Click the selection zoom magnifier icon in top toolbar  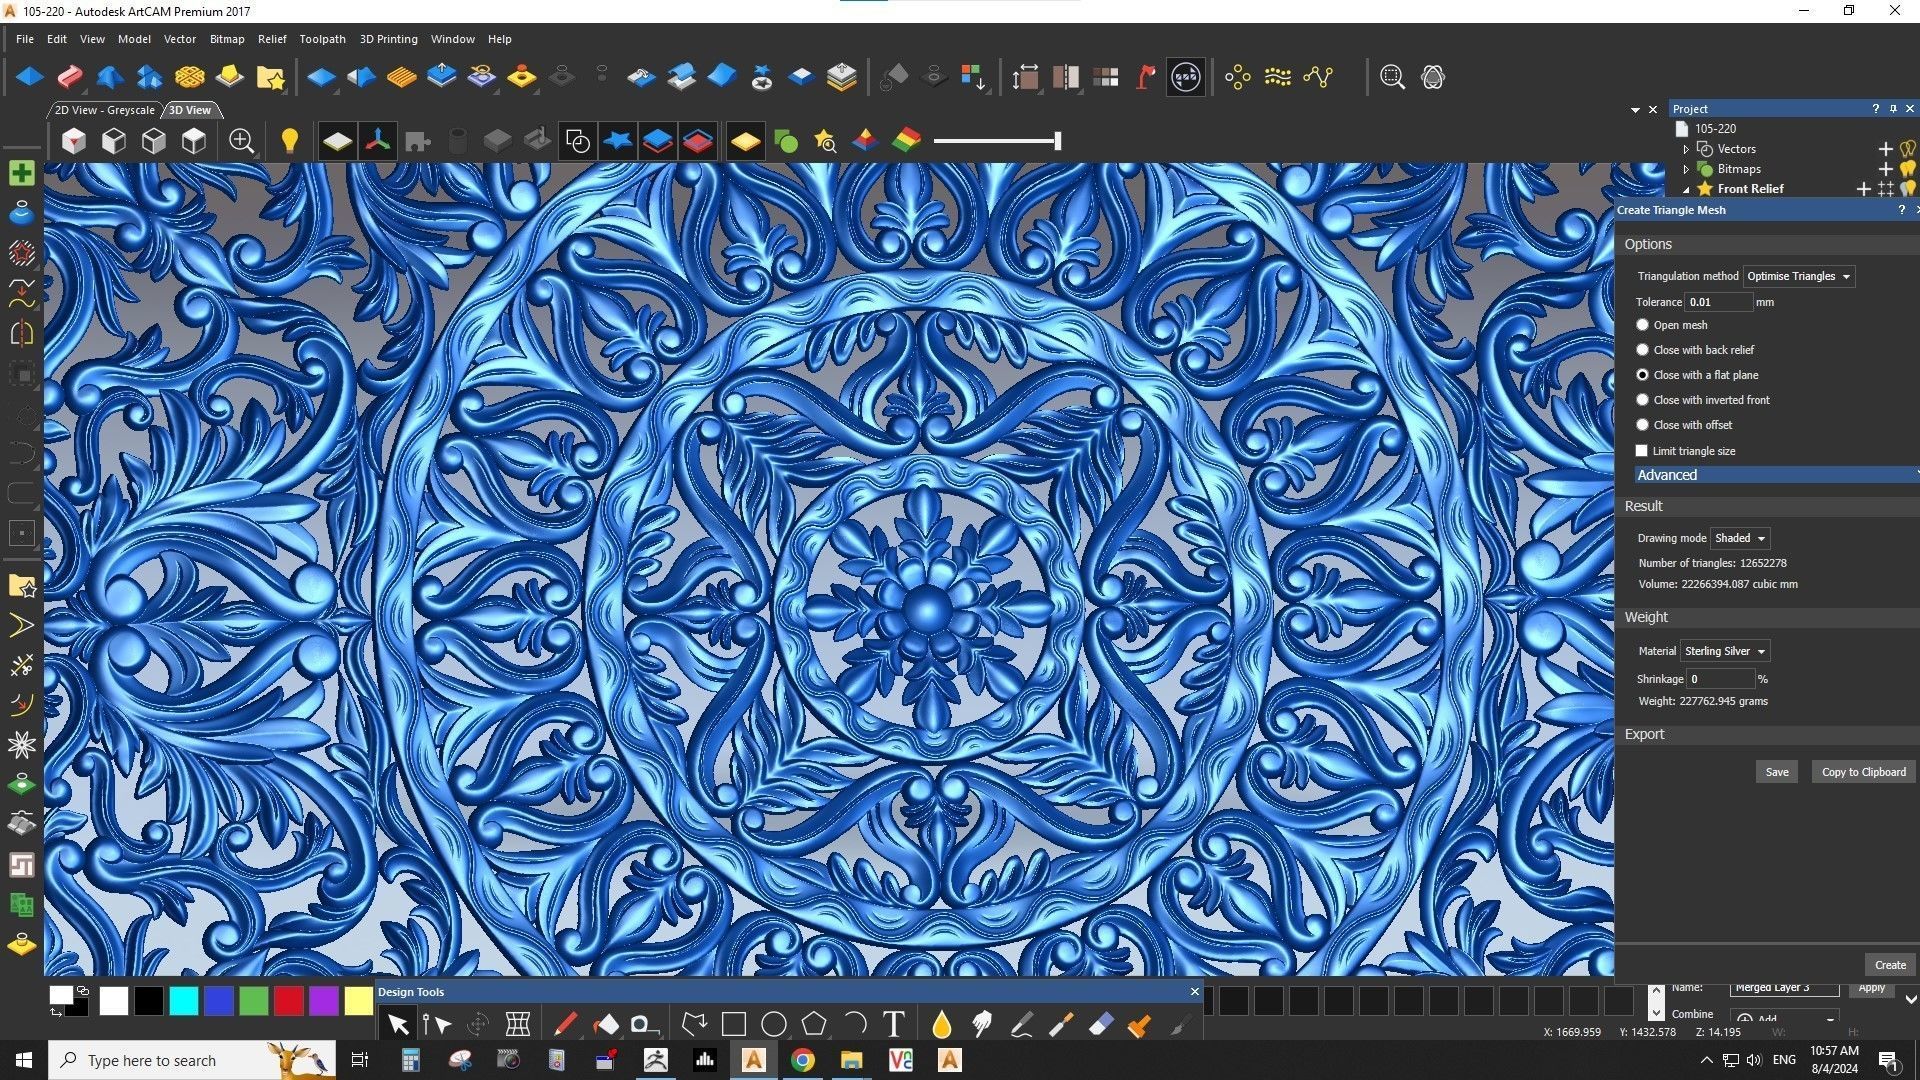pos(1392,77)
